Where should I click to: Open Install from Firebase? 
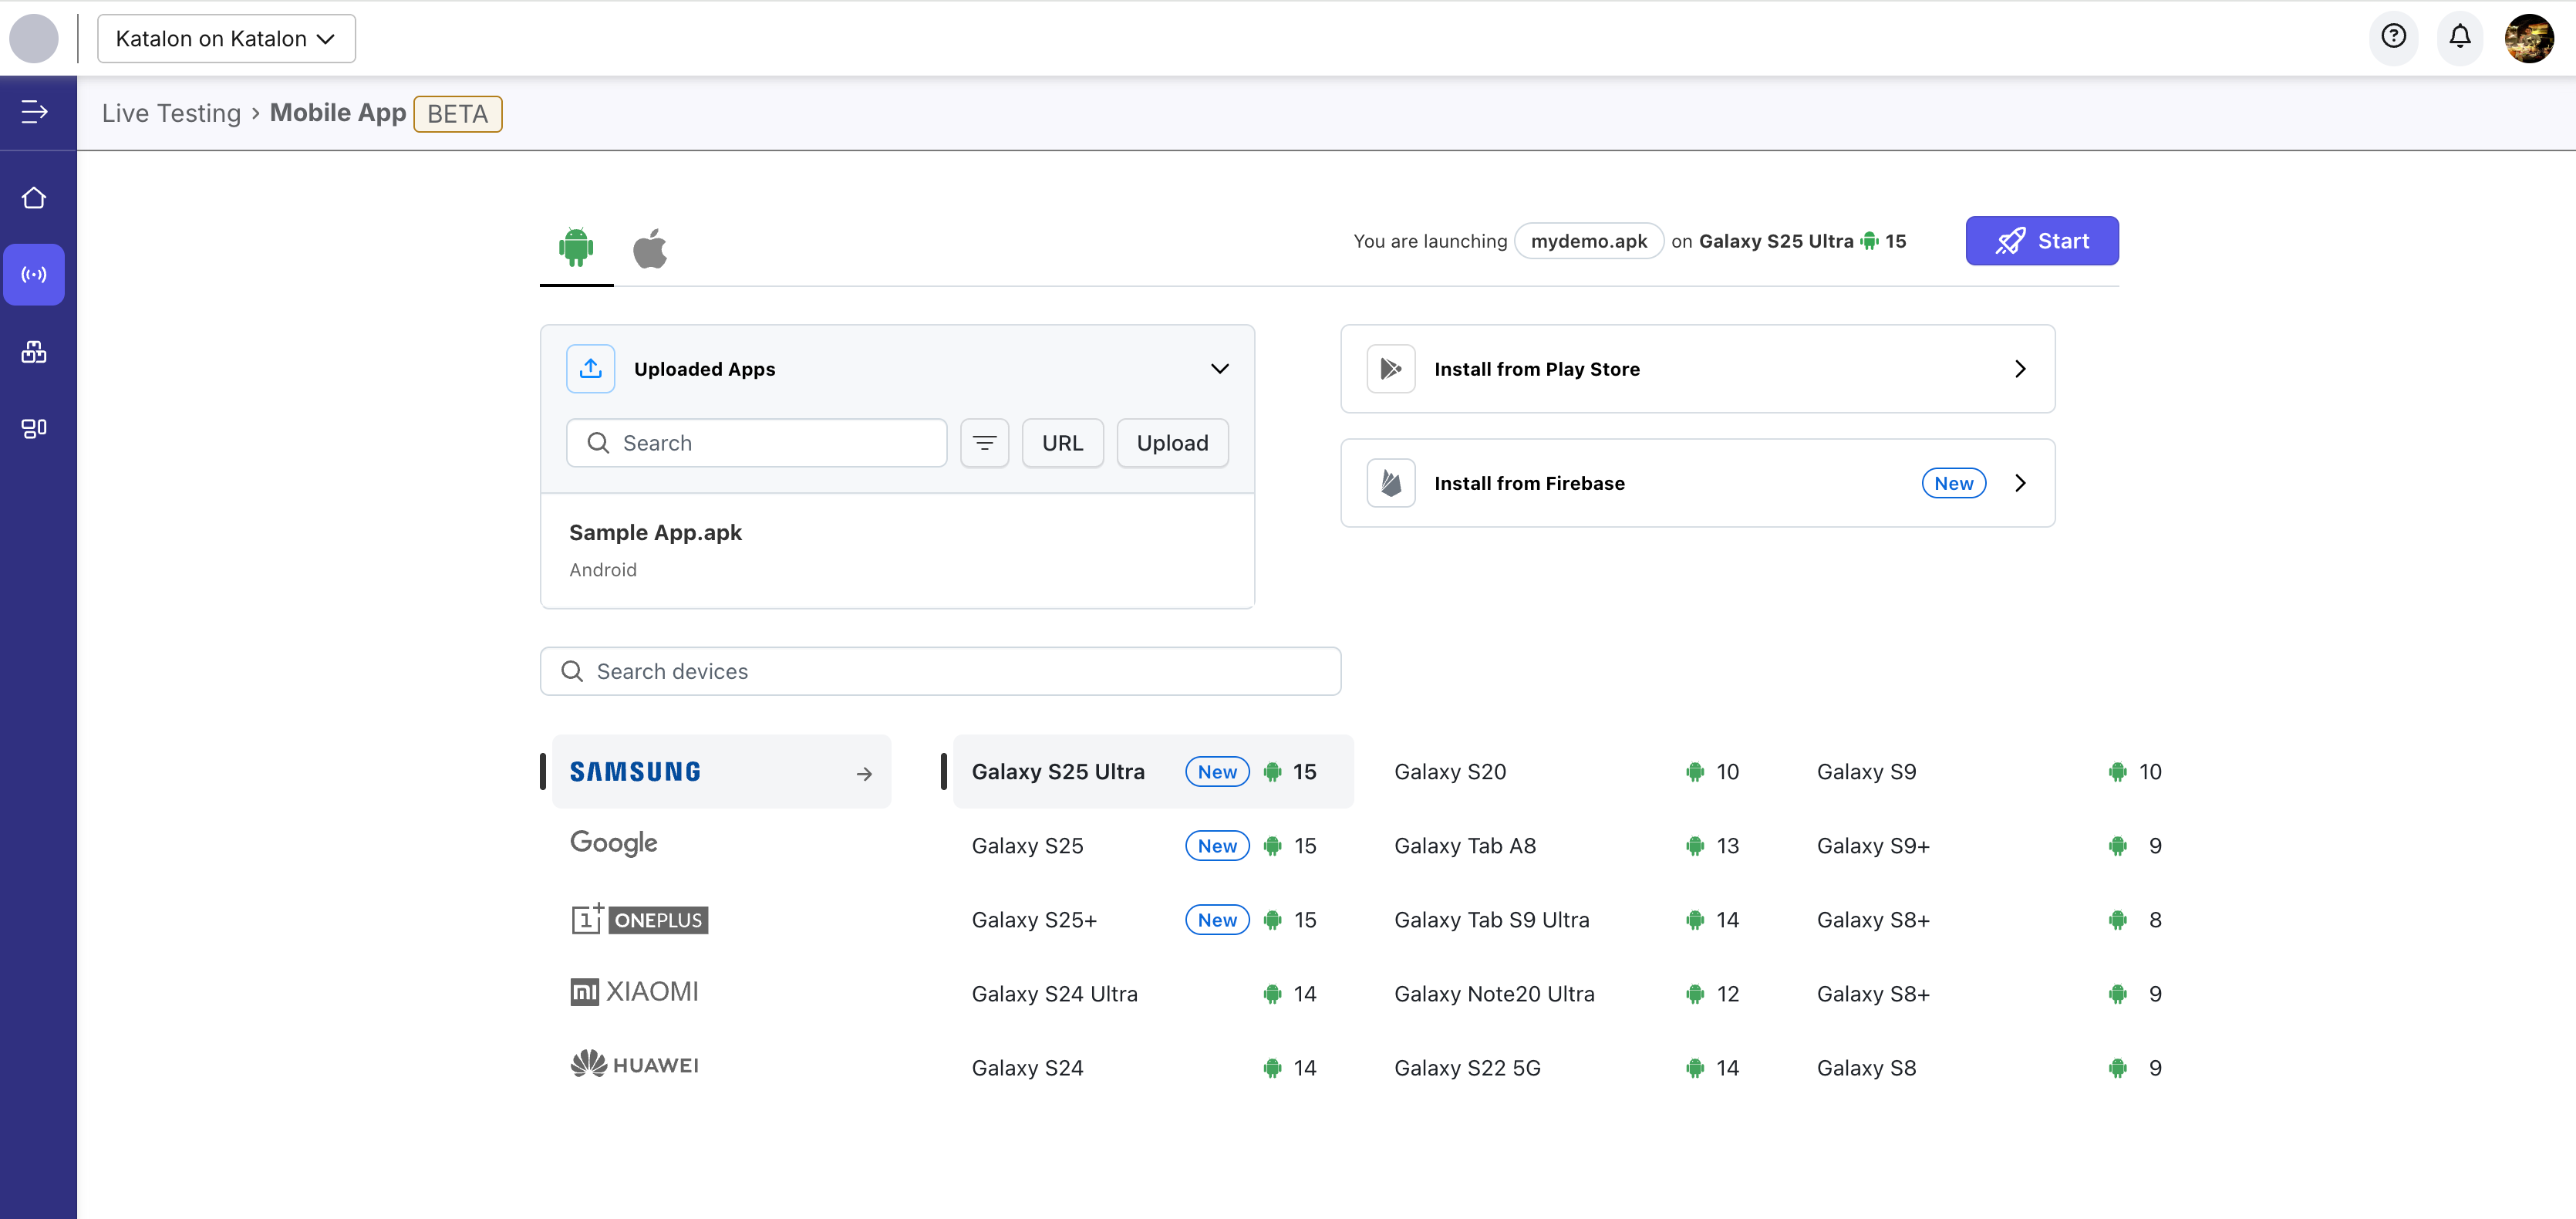(1697, 483)
